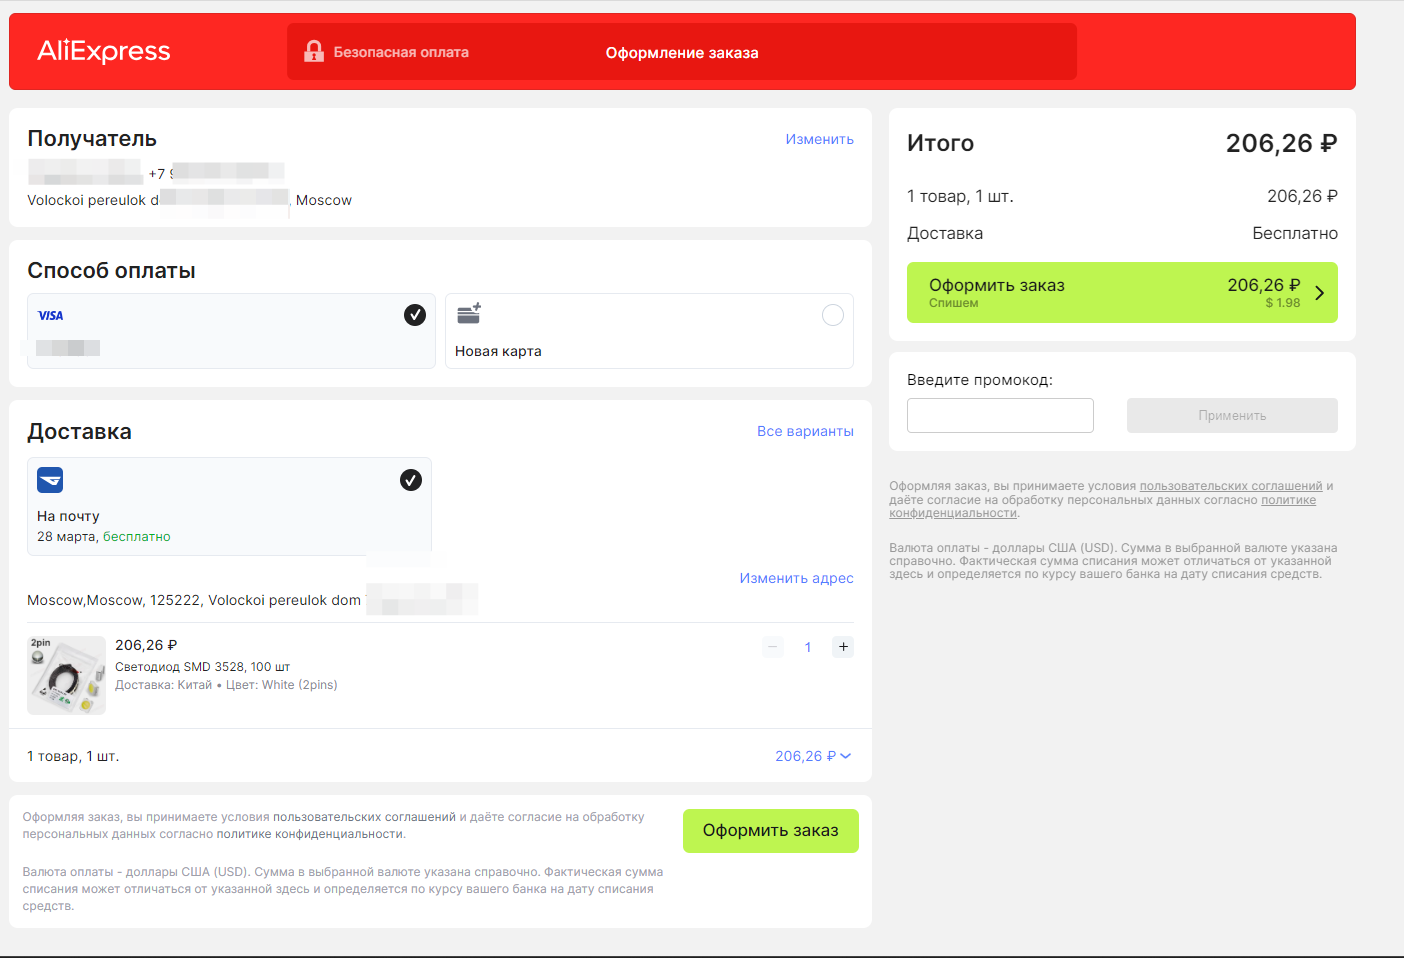Click Изменить to edit recipient

click(x=819, y=139)
